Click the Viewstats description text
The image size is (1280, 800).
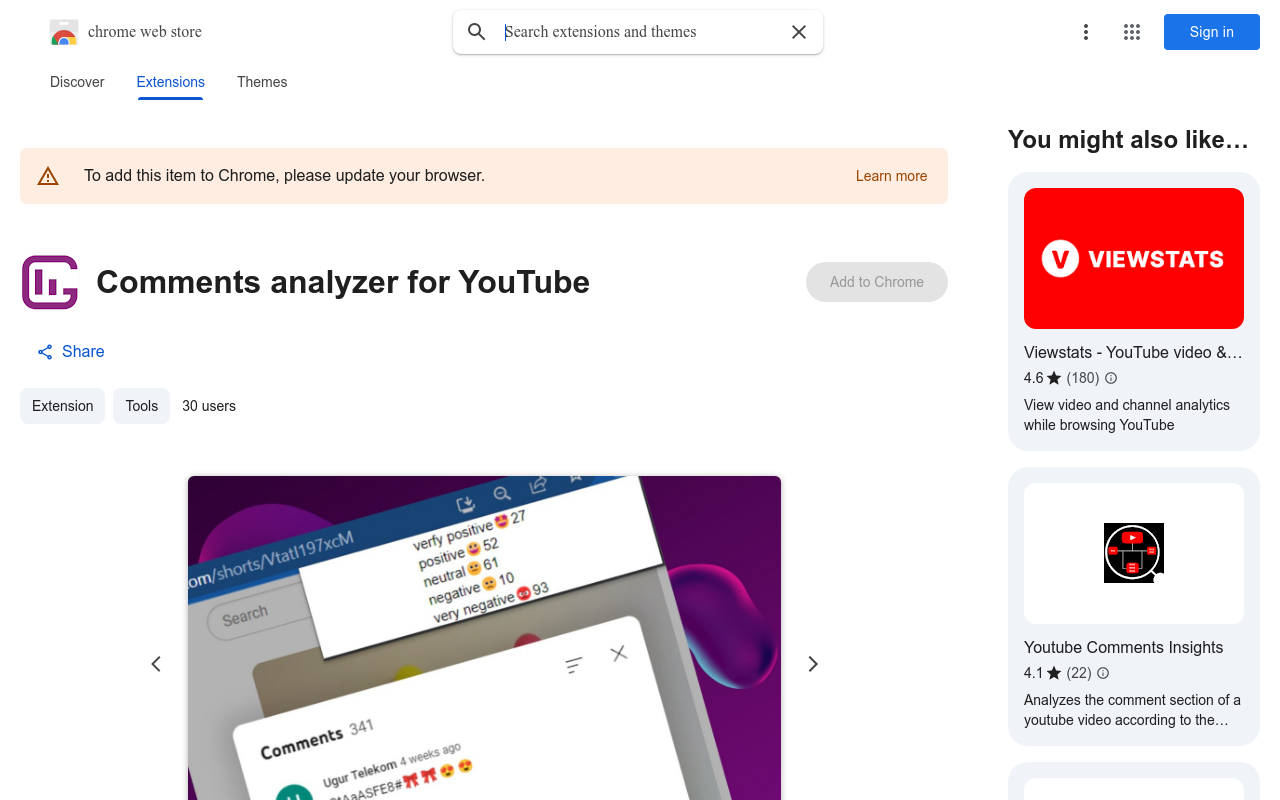[x=1127, y=415]
